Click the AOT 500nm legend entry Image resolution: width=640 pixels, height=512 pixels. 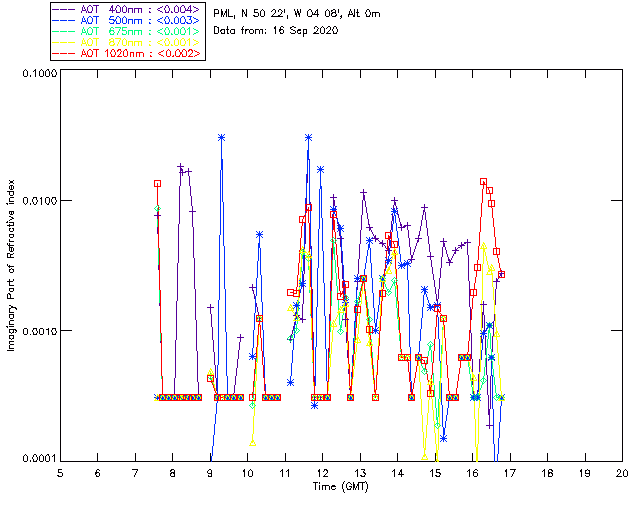tap(127, 20)
